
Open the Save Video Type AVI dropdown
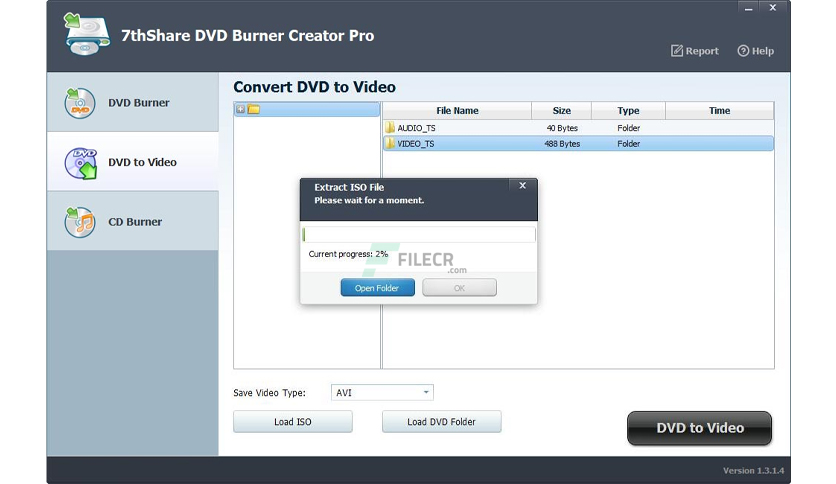click(382, 392)
